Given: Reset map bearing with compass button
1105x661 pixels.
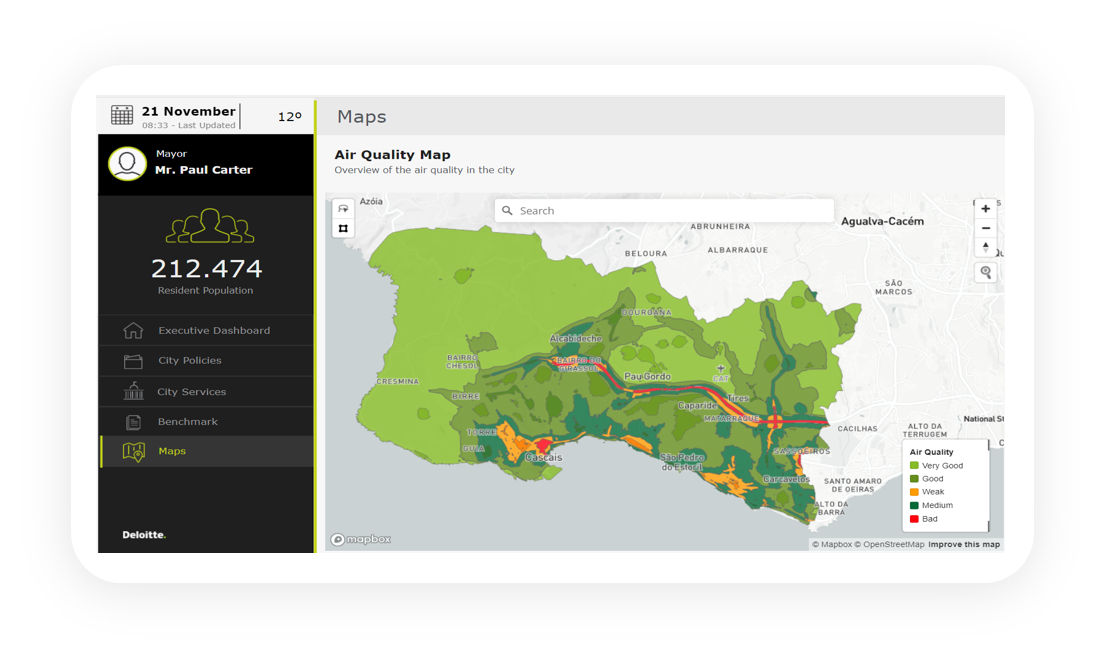Looking at the screenshot, I should point(986,247).
